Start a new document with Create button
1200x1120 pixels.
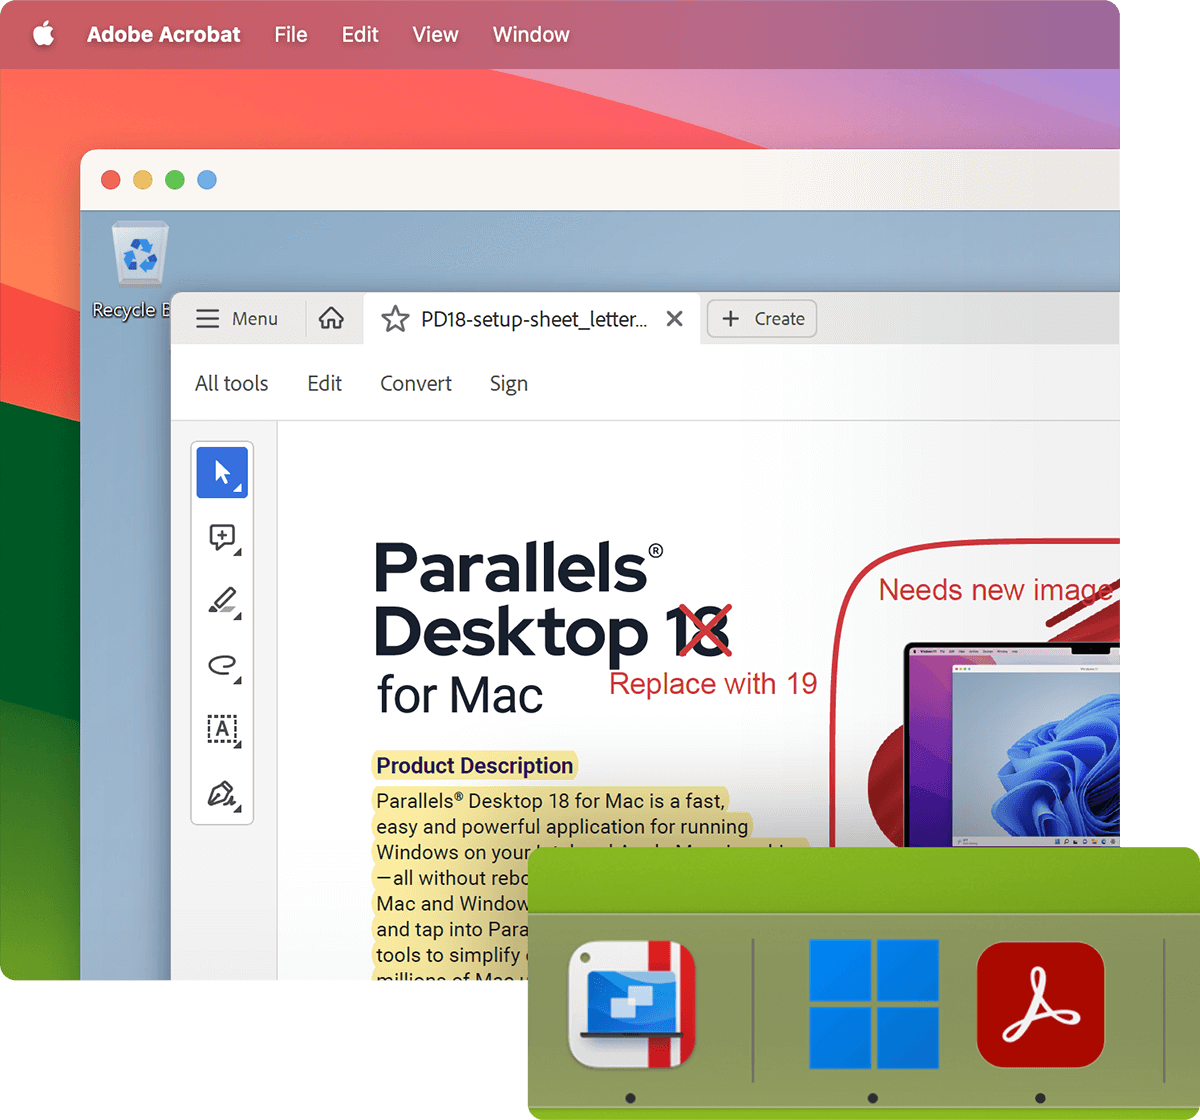(x=761, y=318)
